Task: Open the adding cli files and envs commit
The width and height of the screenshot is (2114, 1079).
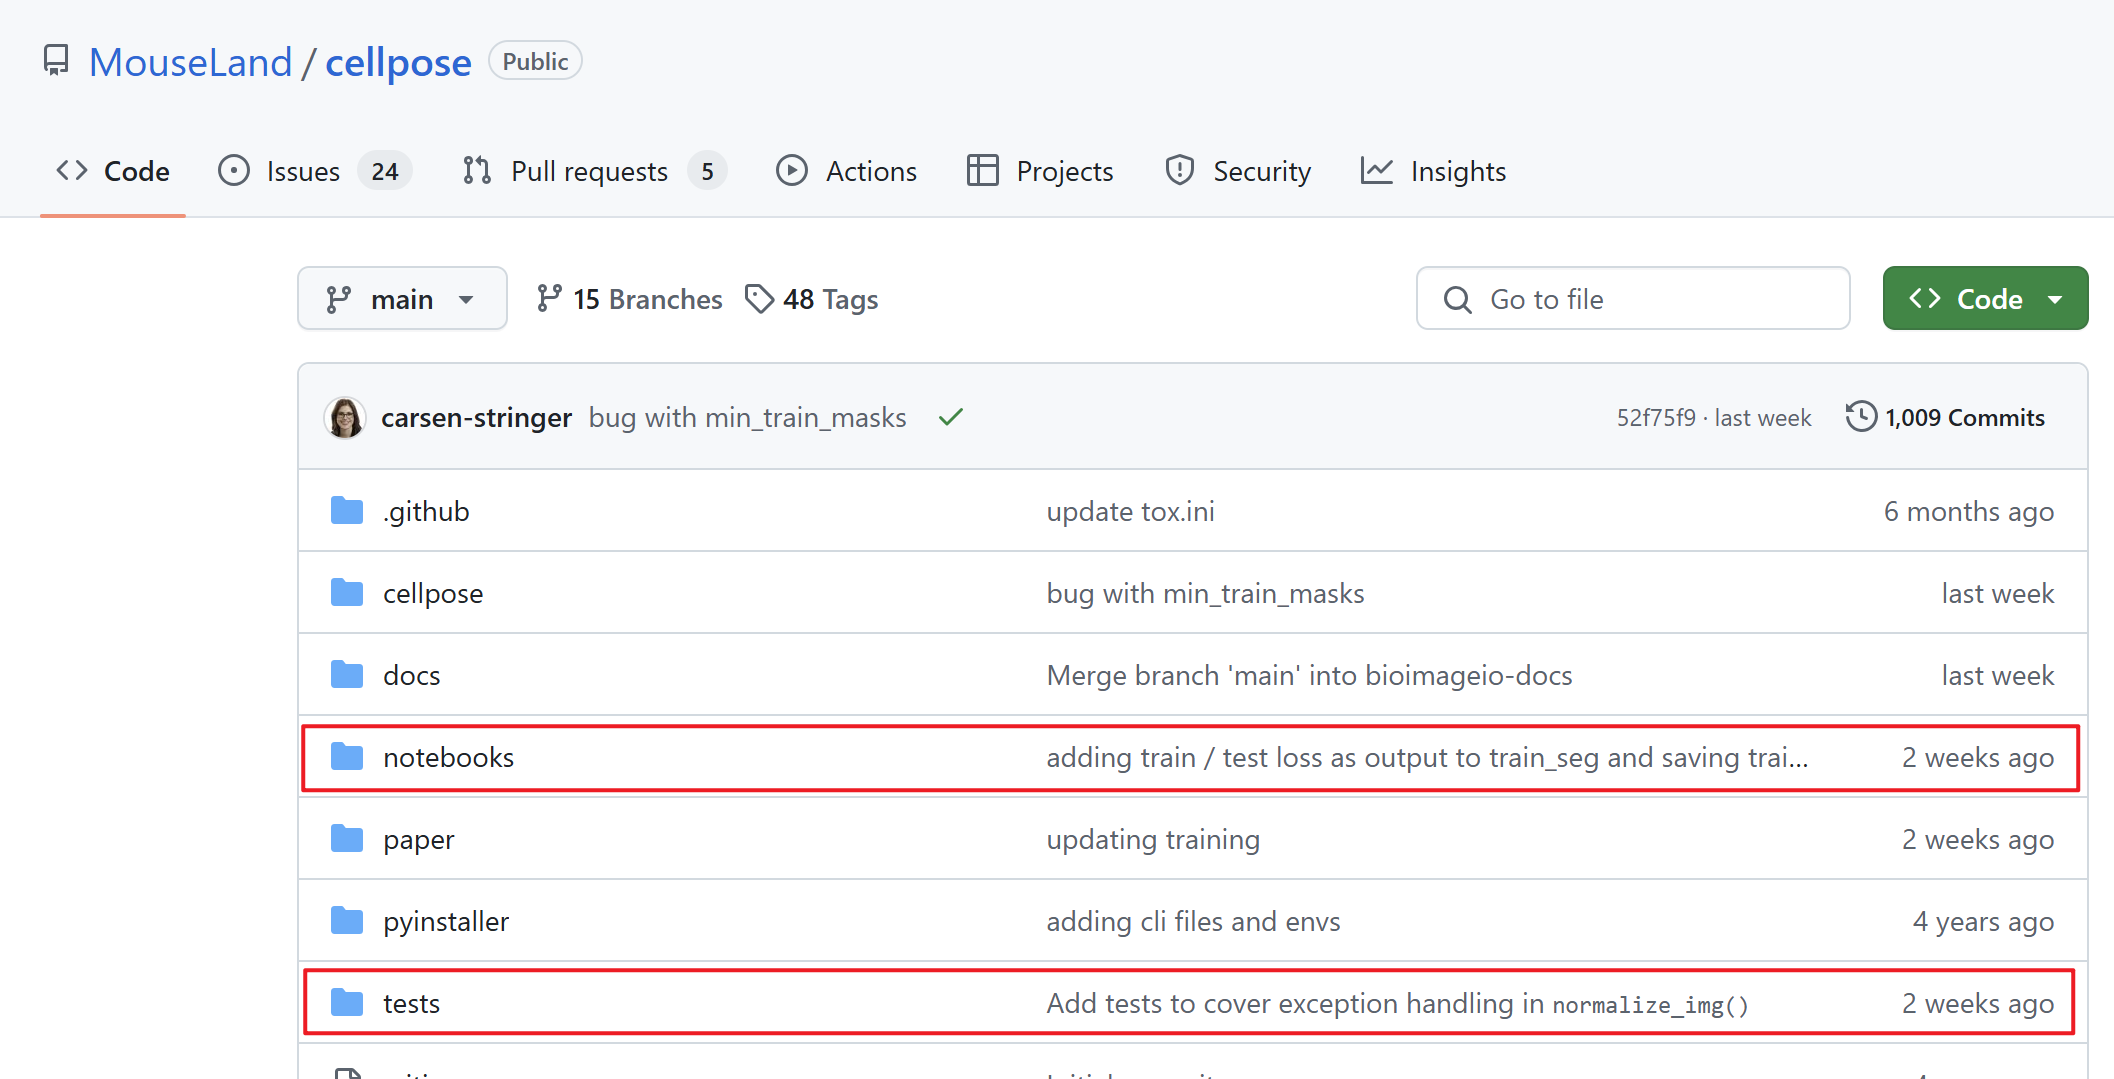Action: coord(1193,921)
